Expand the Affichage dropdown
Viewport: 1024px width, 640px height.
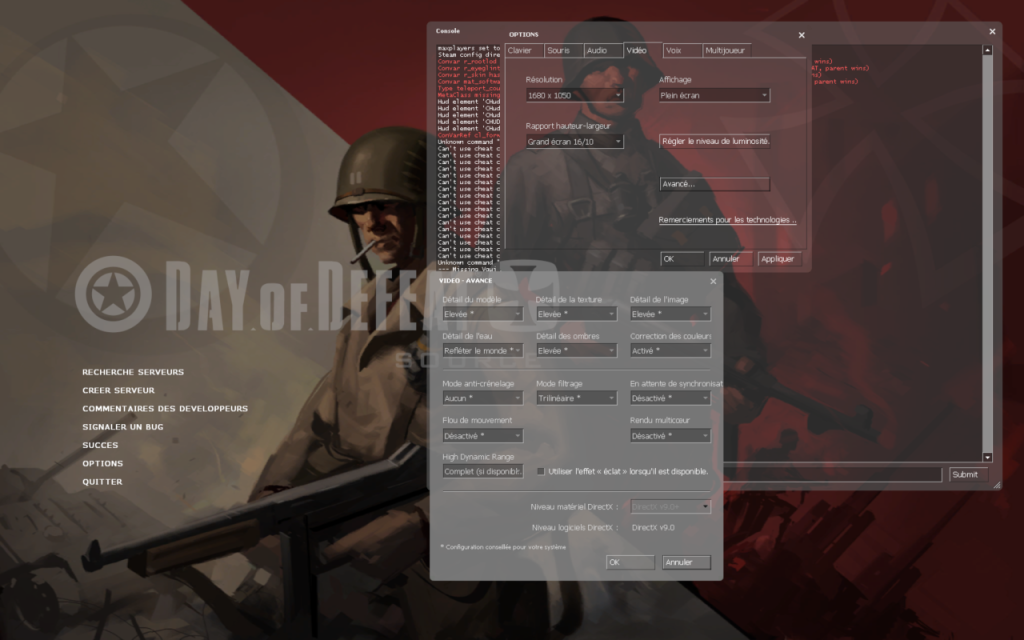(714, 96)
